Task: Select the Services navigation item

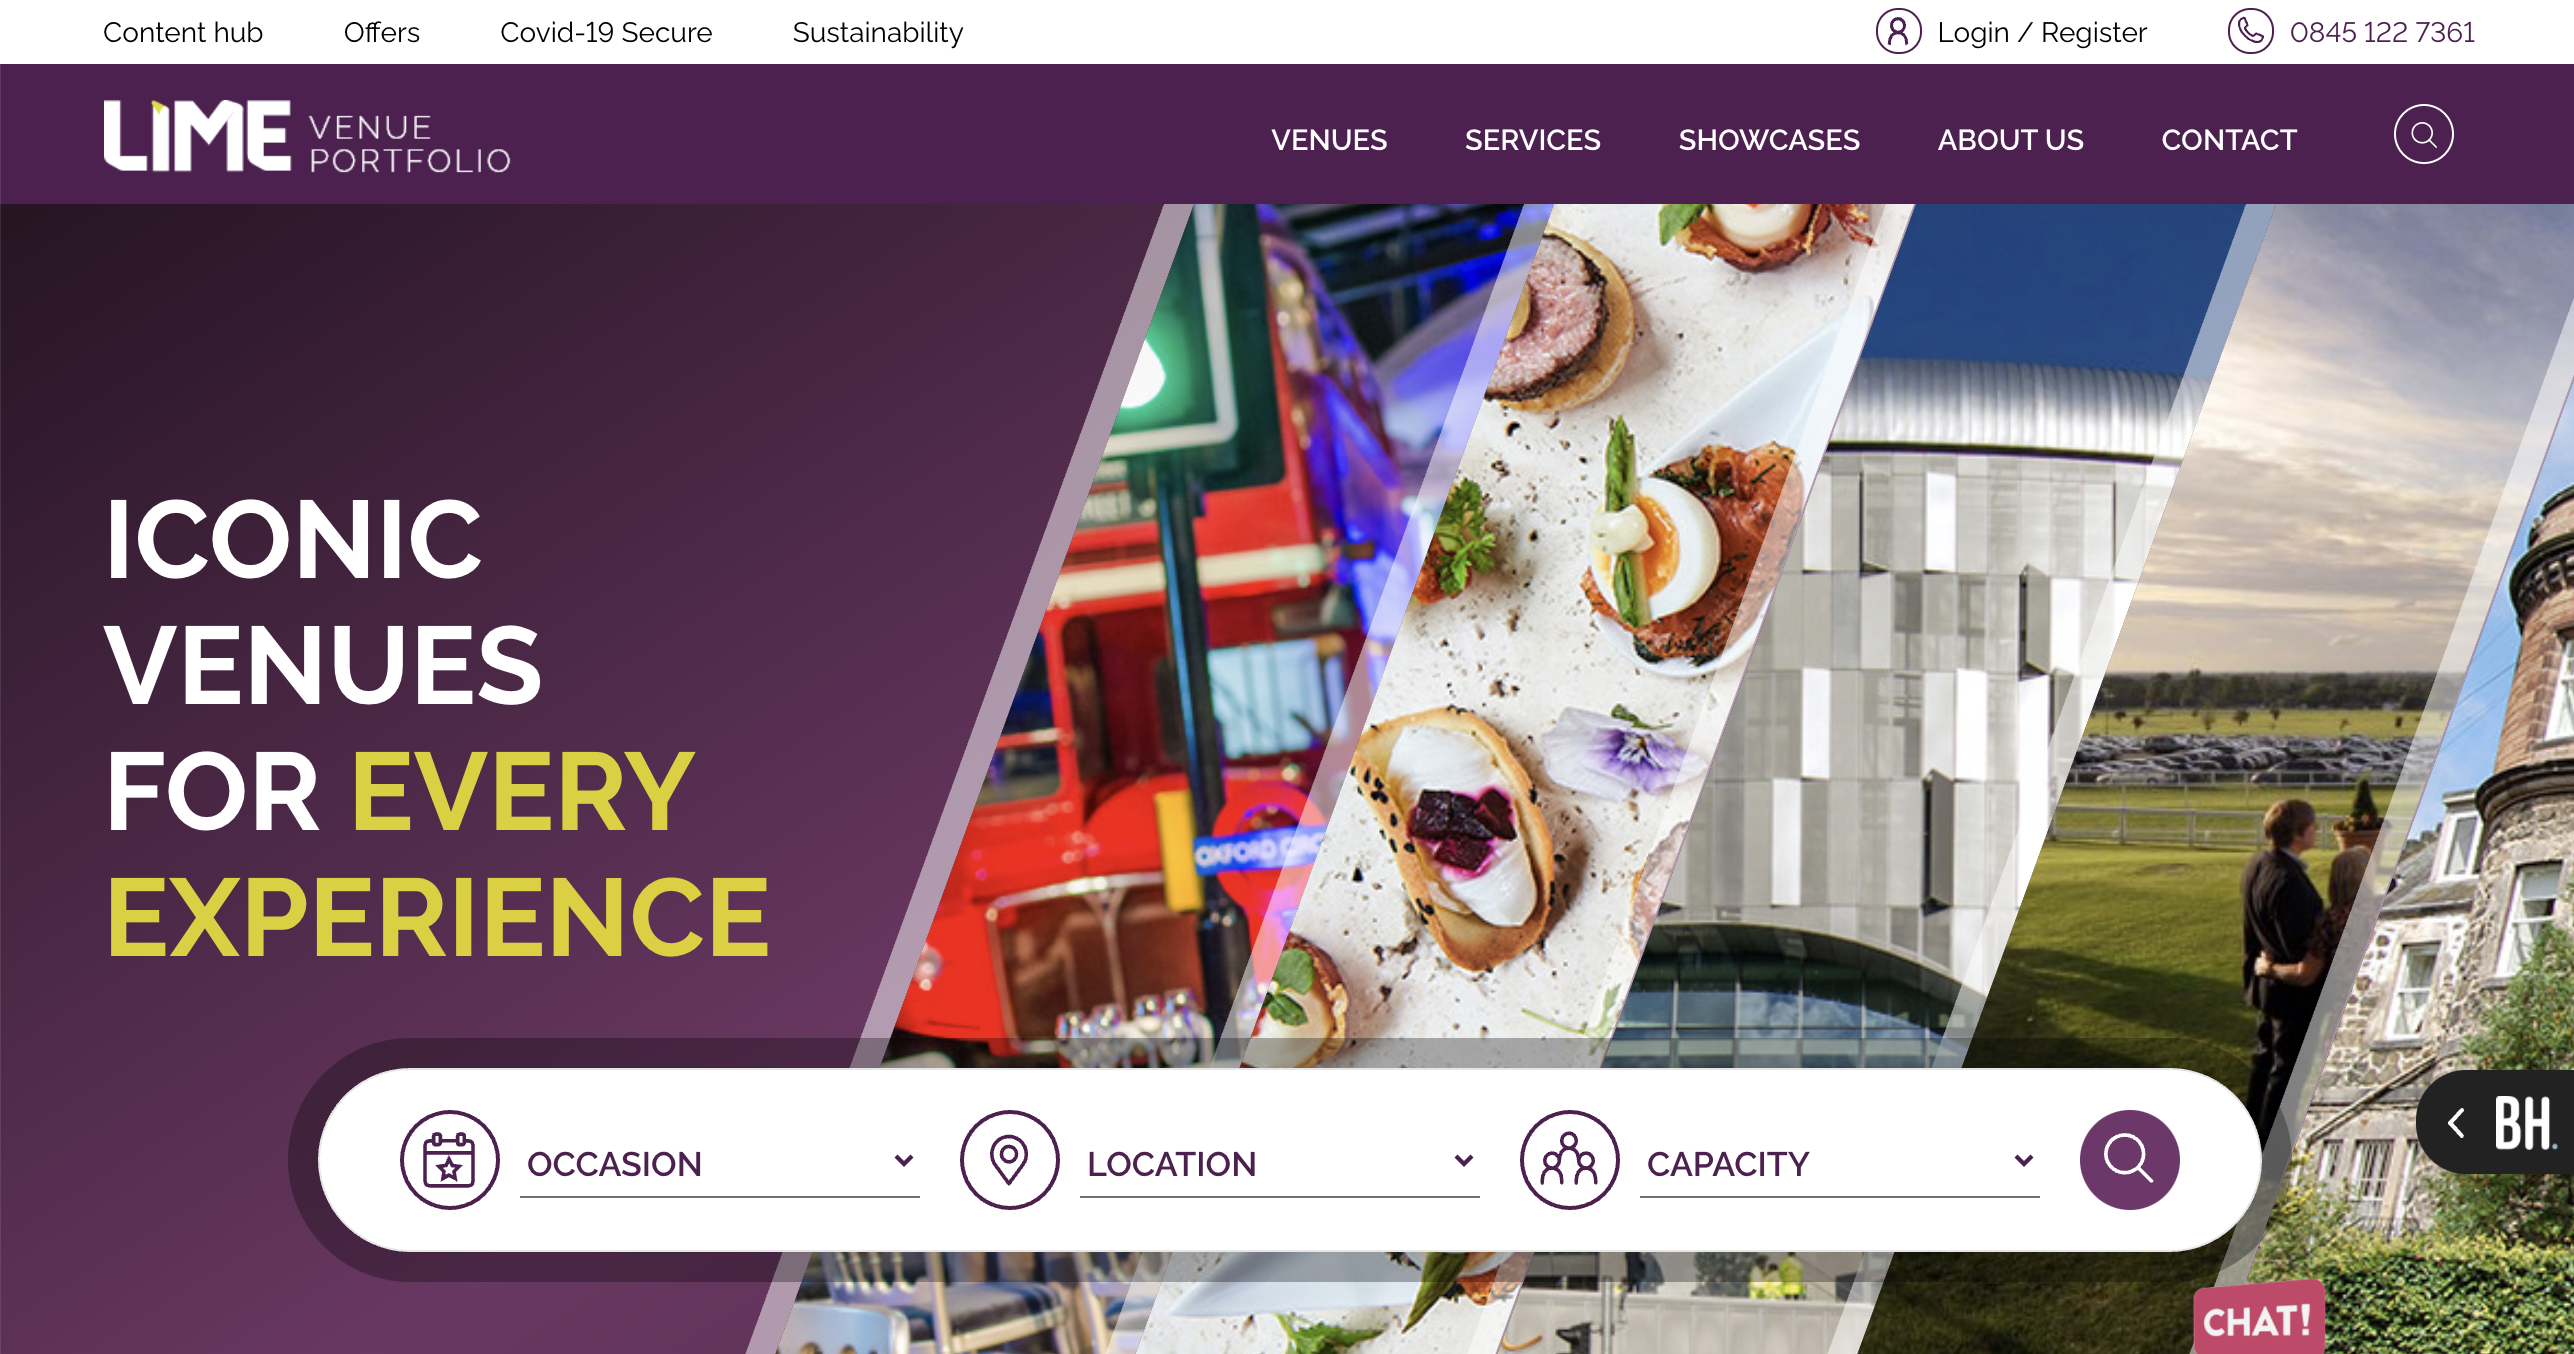Action: click(x=1532, y=140)
